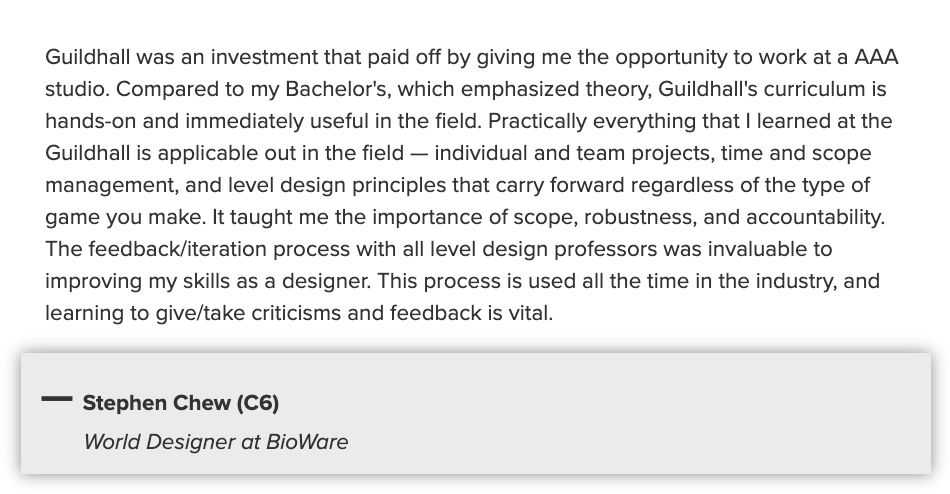
Task: Click the word robustness in the paragraph
Action: click(x=640, y=218)
